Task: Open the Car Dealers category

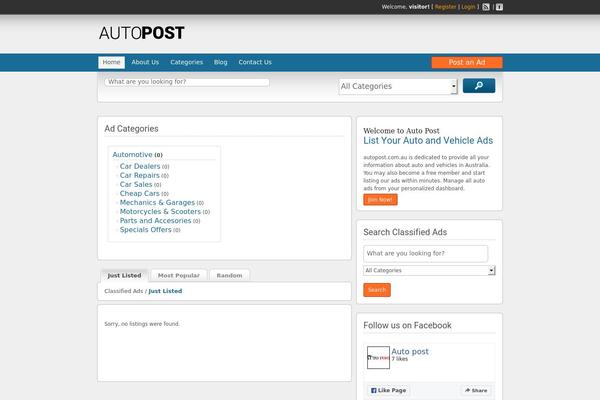Action: pyautogui.click(x=140, y=166)
